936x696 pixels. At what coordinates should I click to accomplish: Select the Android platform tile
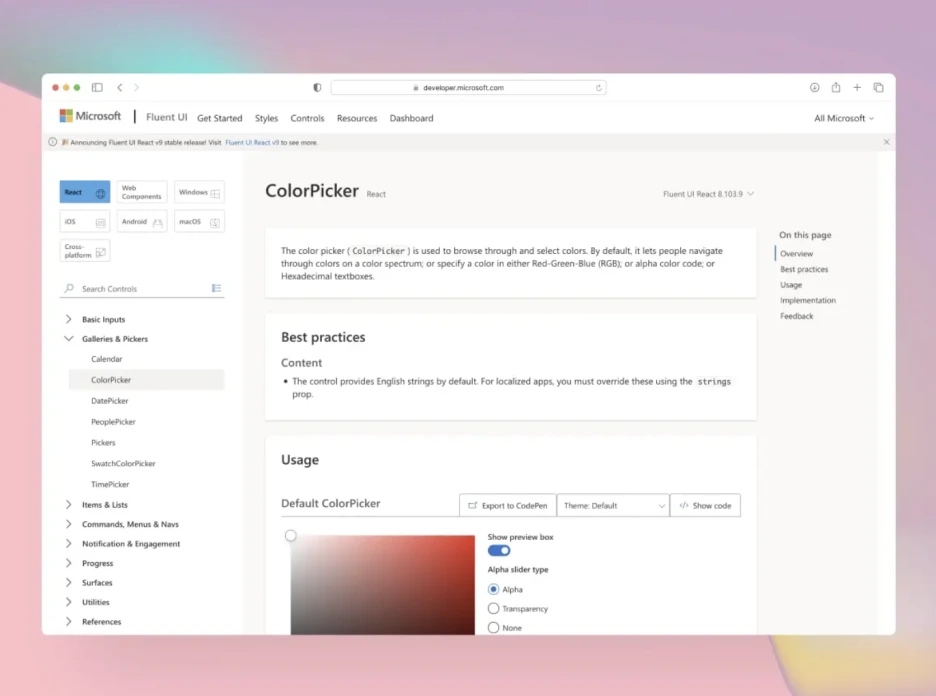coord(142,221)
